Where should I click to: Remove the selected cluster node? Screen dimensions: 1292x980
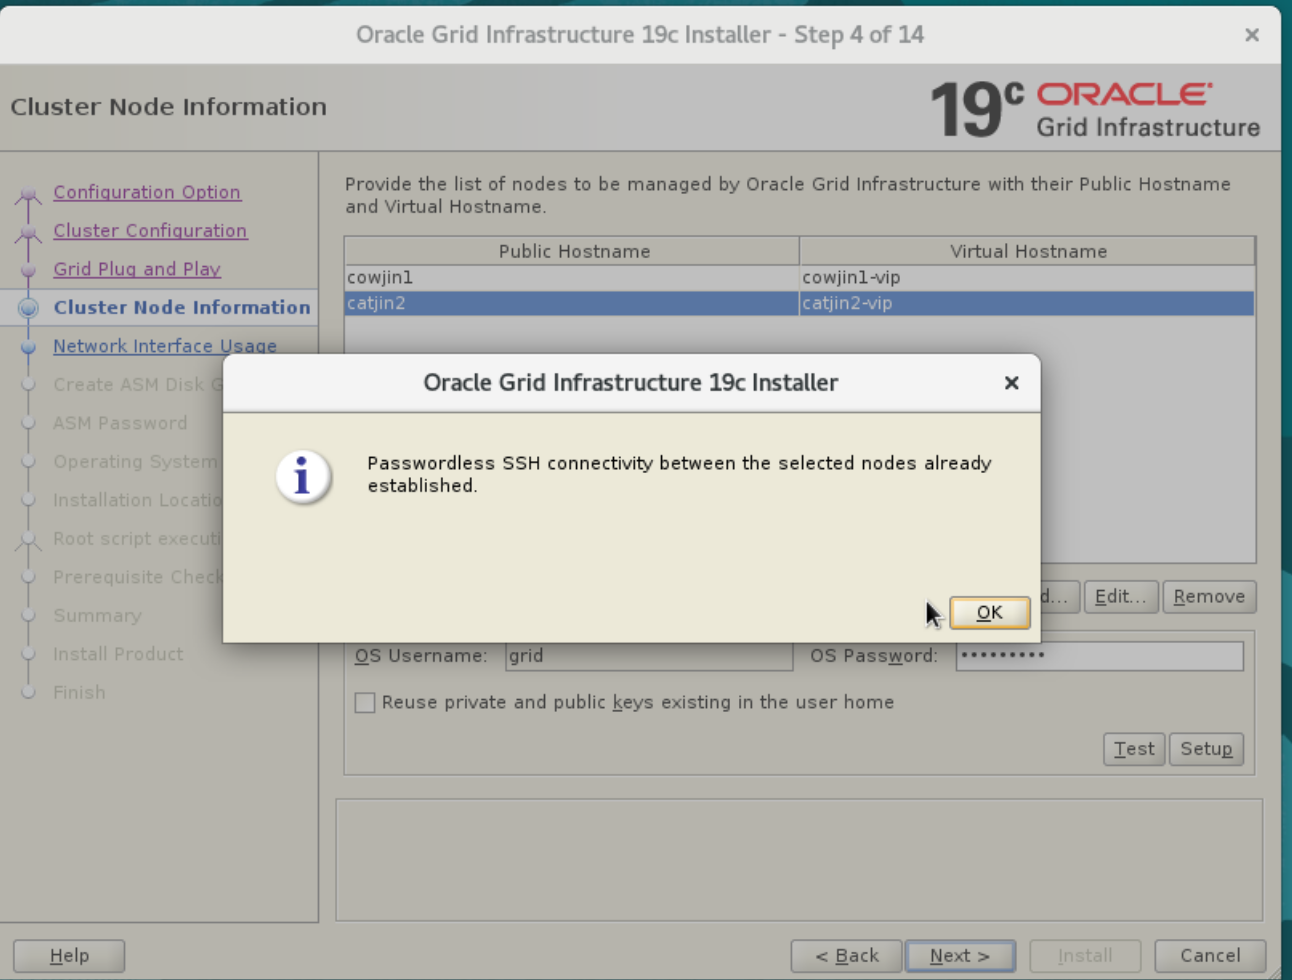[1209, 597]
